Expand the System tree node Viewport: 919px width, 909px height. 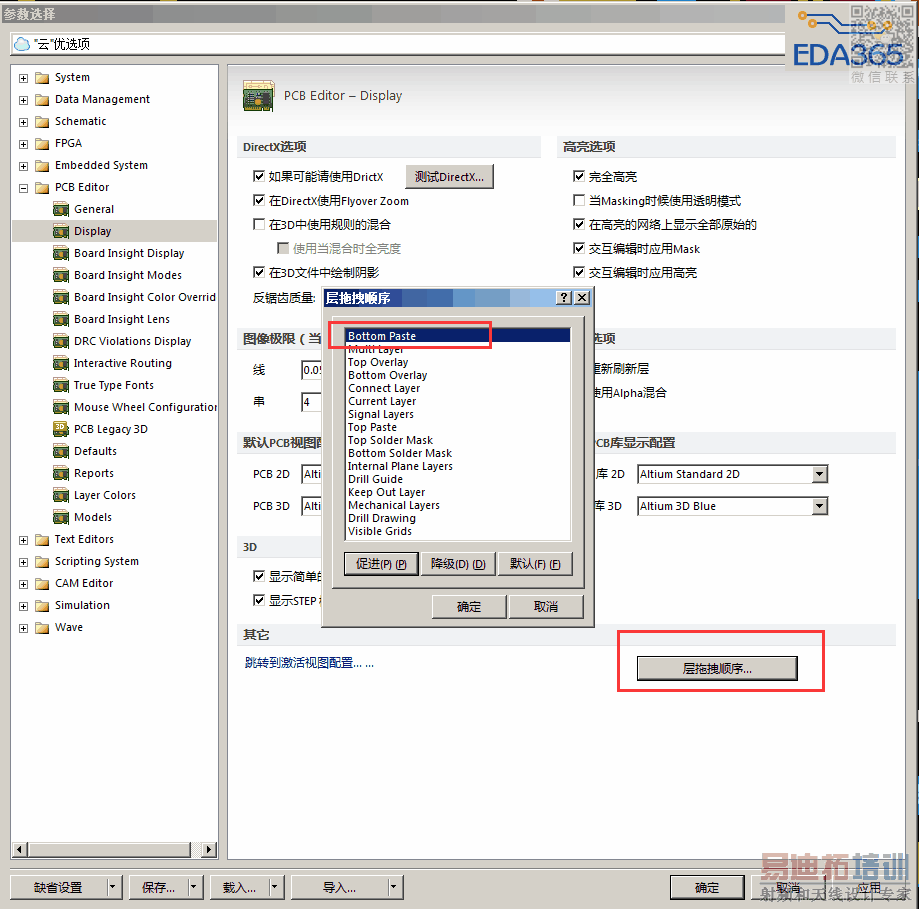point(23,78)
